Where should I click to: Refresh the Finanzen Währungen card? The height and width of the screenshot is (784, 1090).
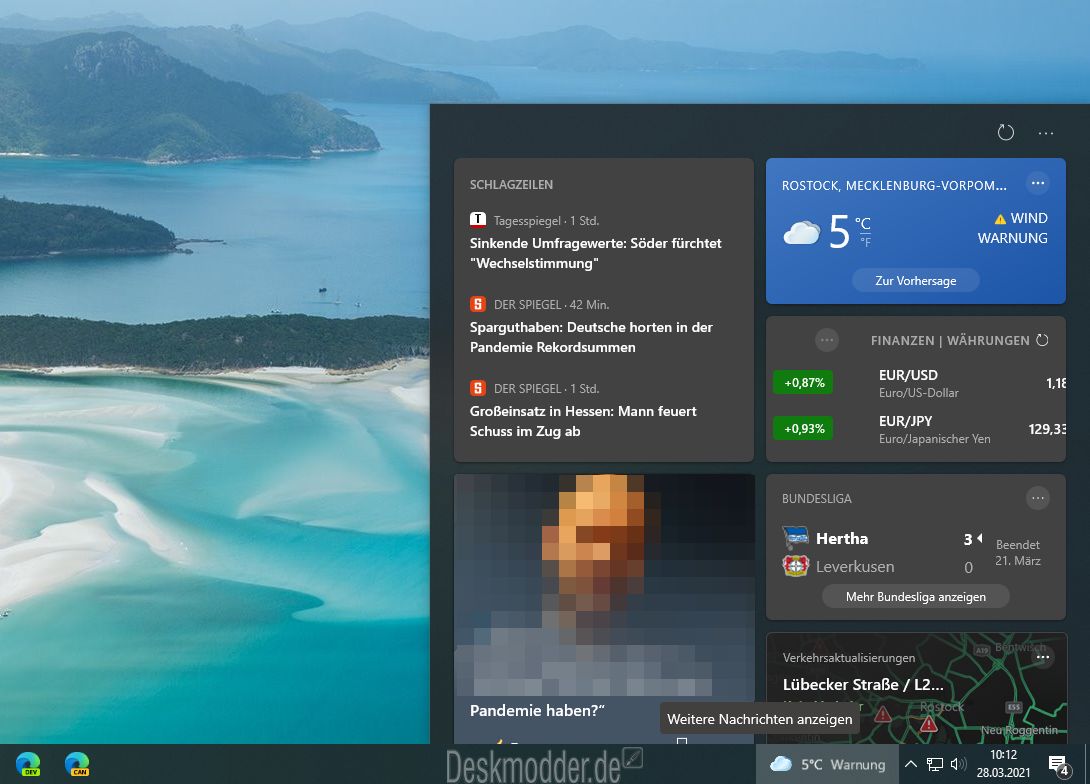pyautogui.click(x=1042, y=340)
